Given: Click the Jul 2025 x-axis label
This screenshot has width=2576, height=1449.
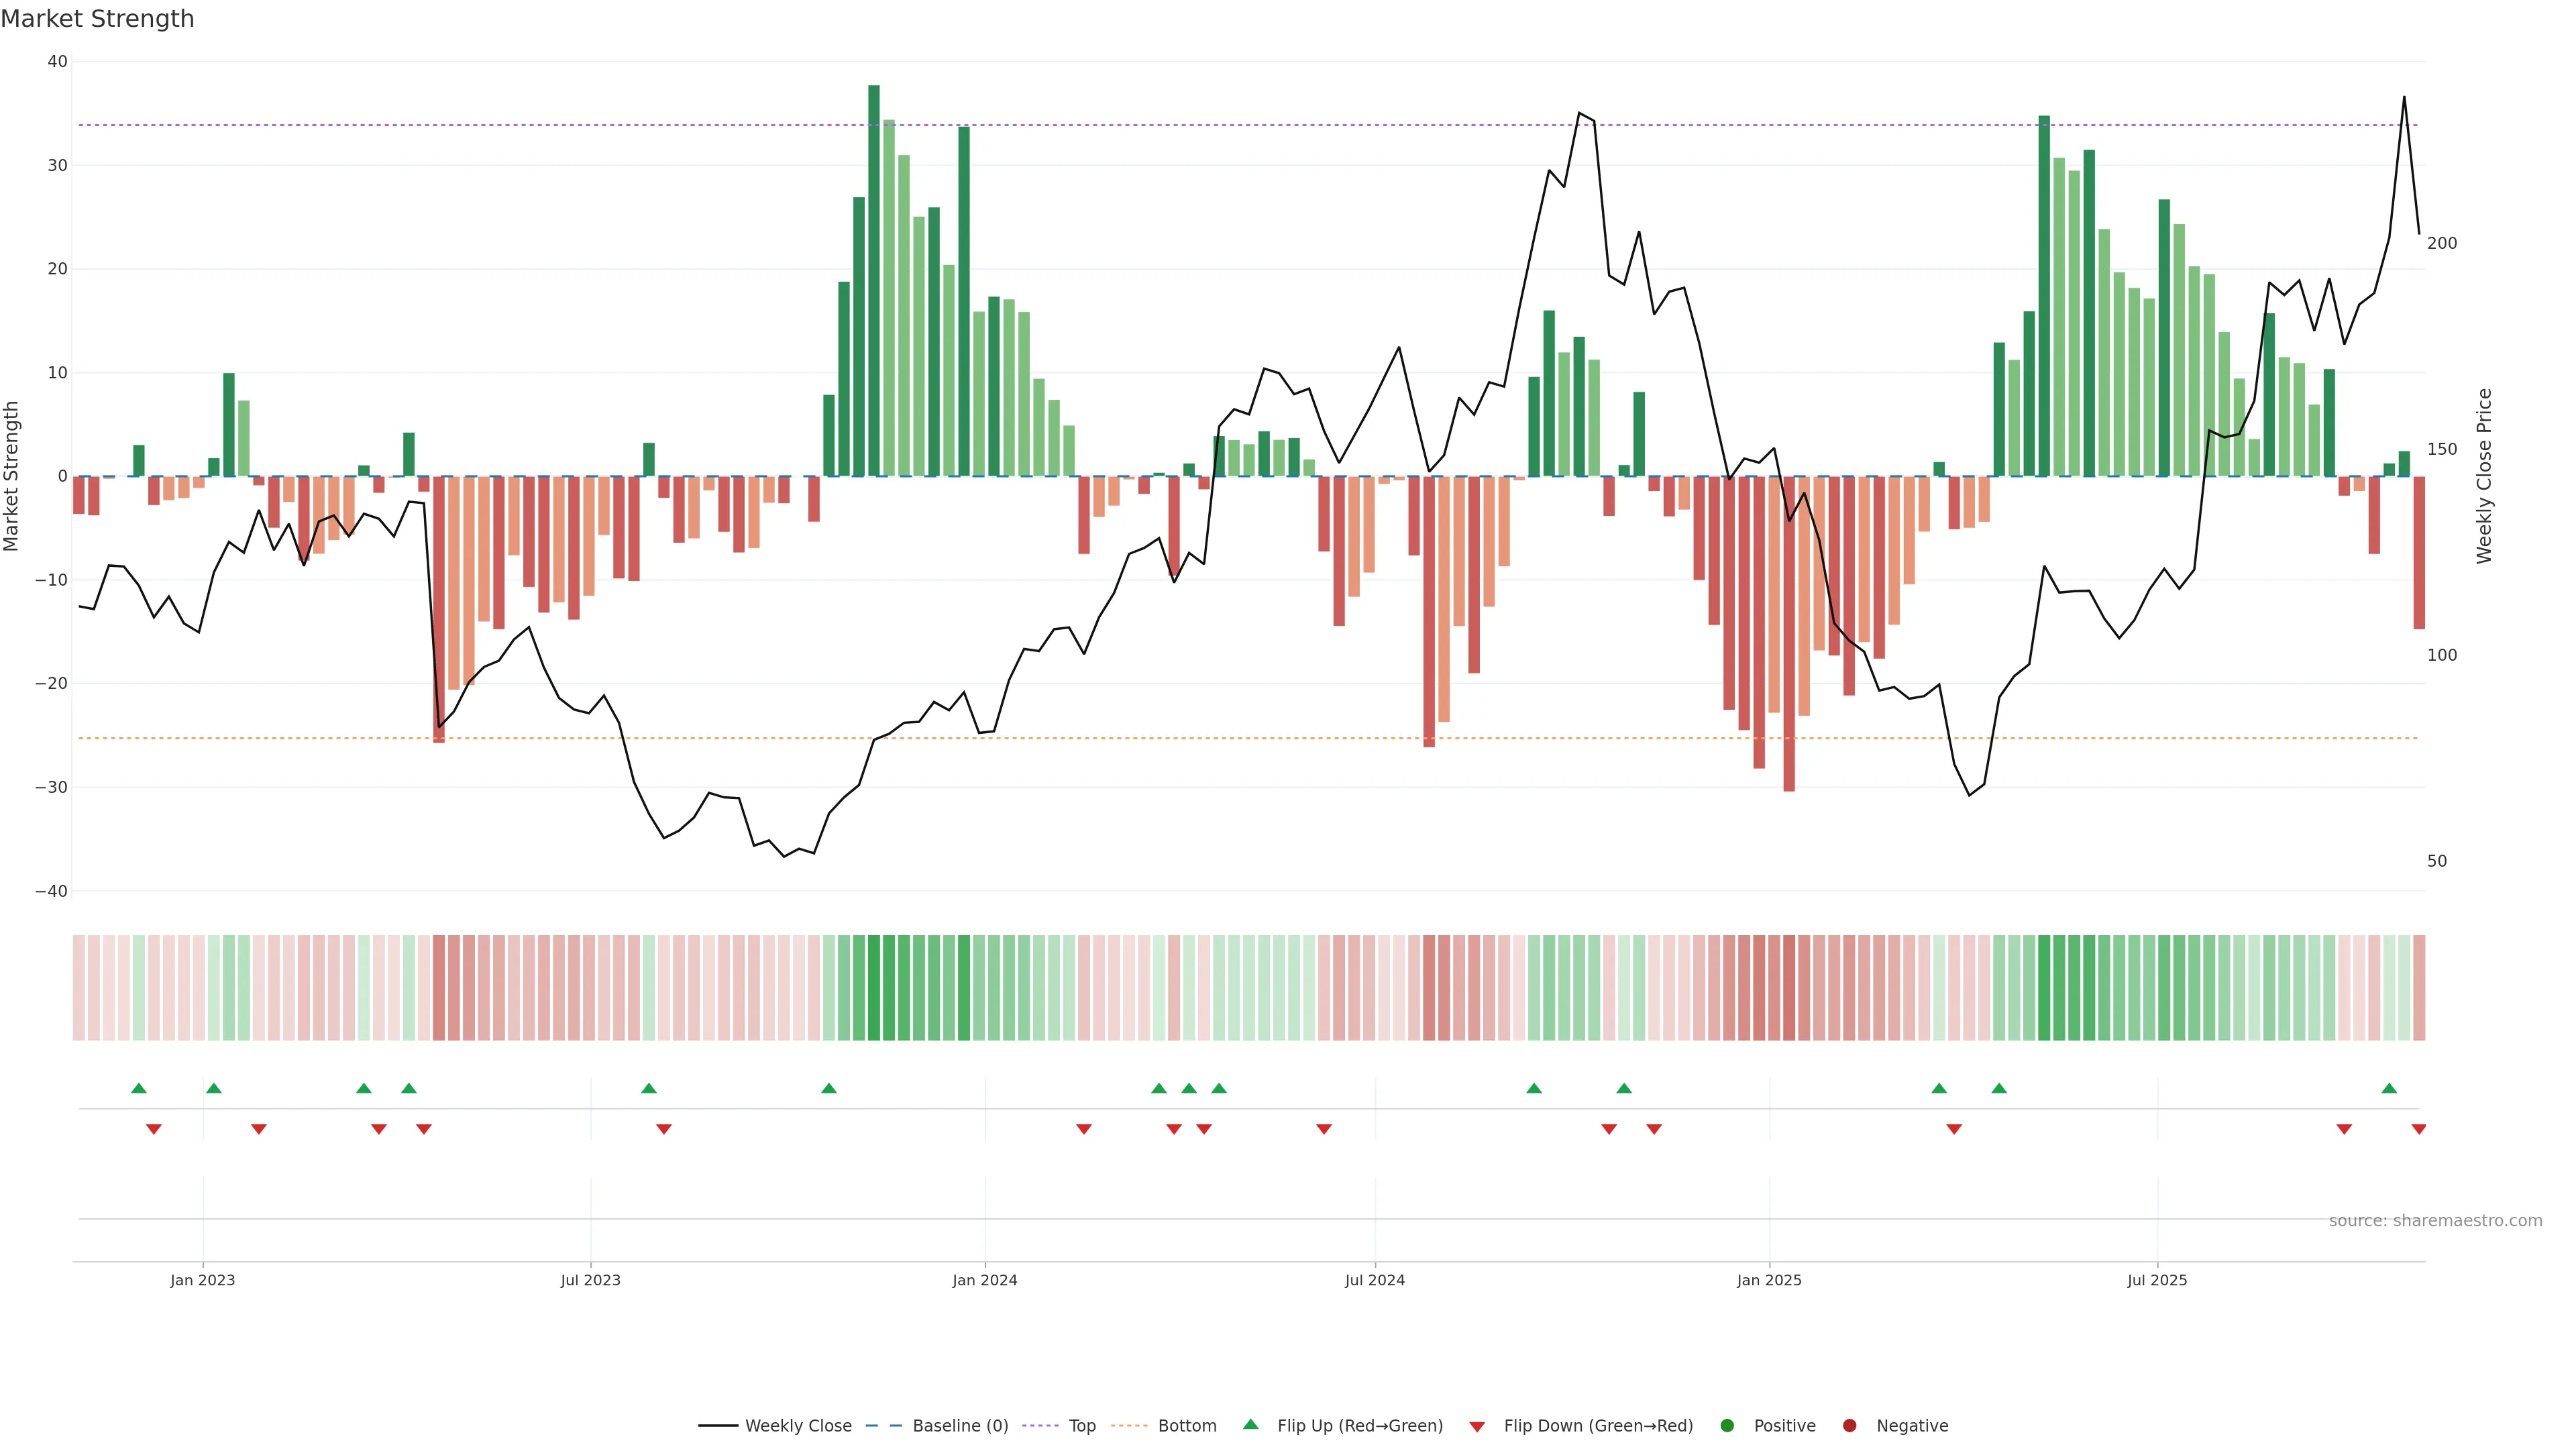Looking at the screenshot, I should pyautogui.click(x=2157, y=1280).
